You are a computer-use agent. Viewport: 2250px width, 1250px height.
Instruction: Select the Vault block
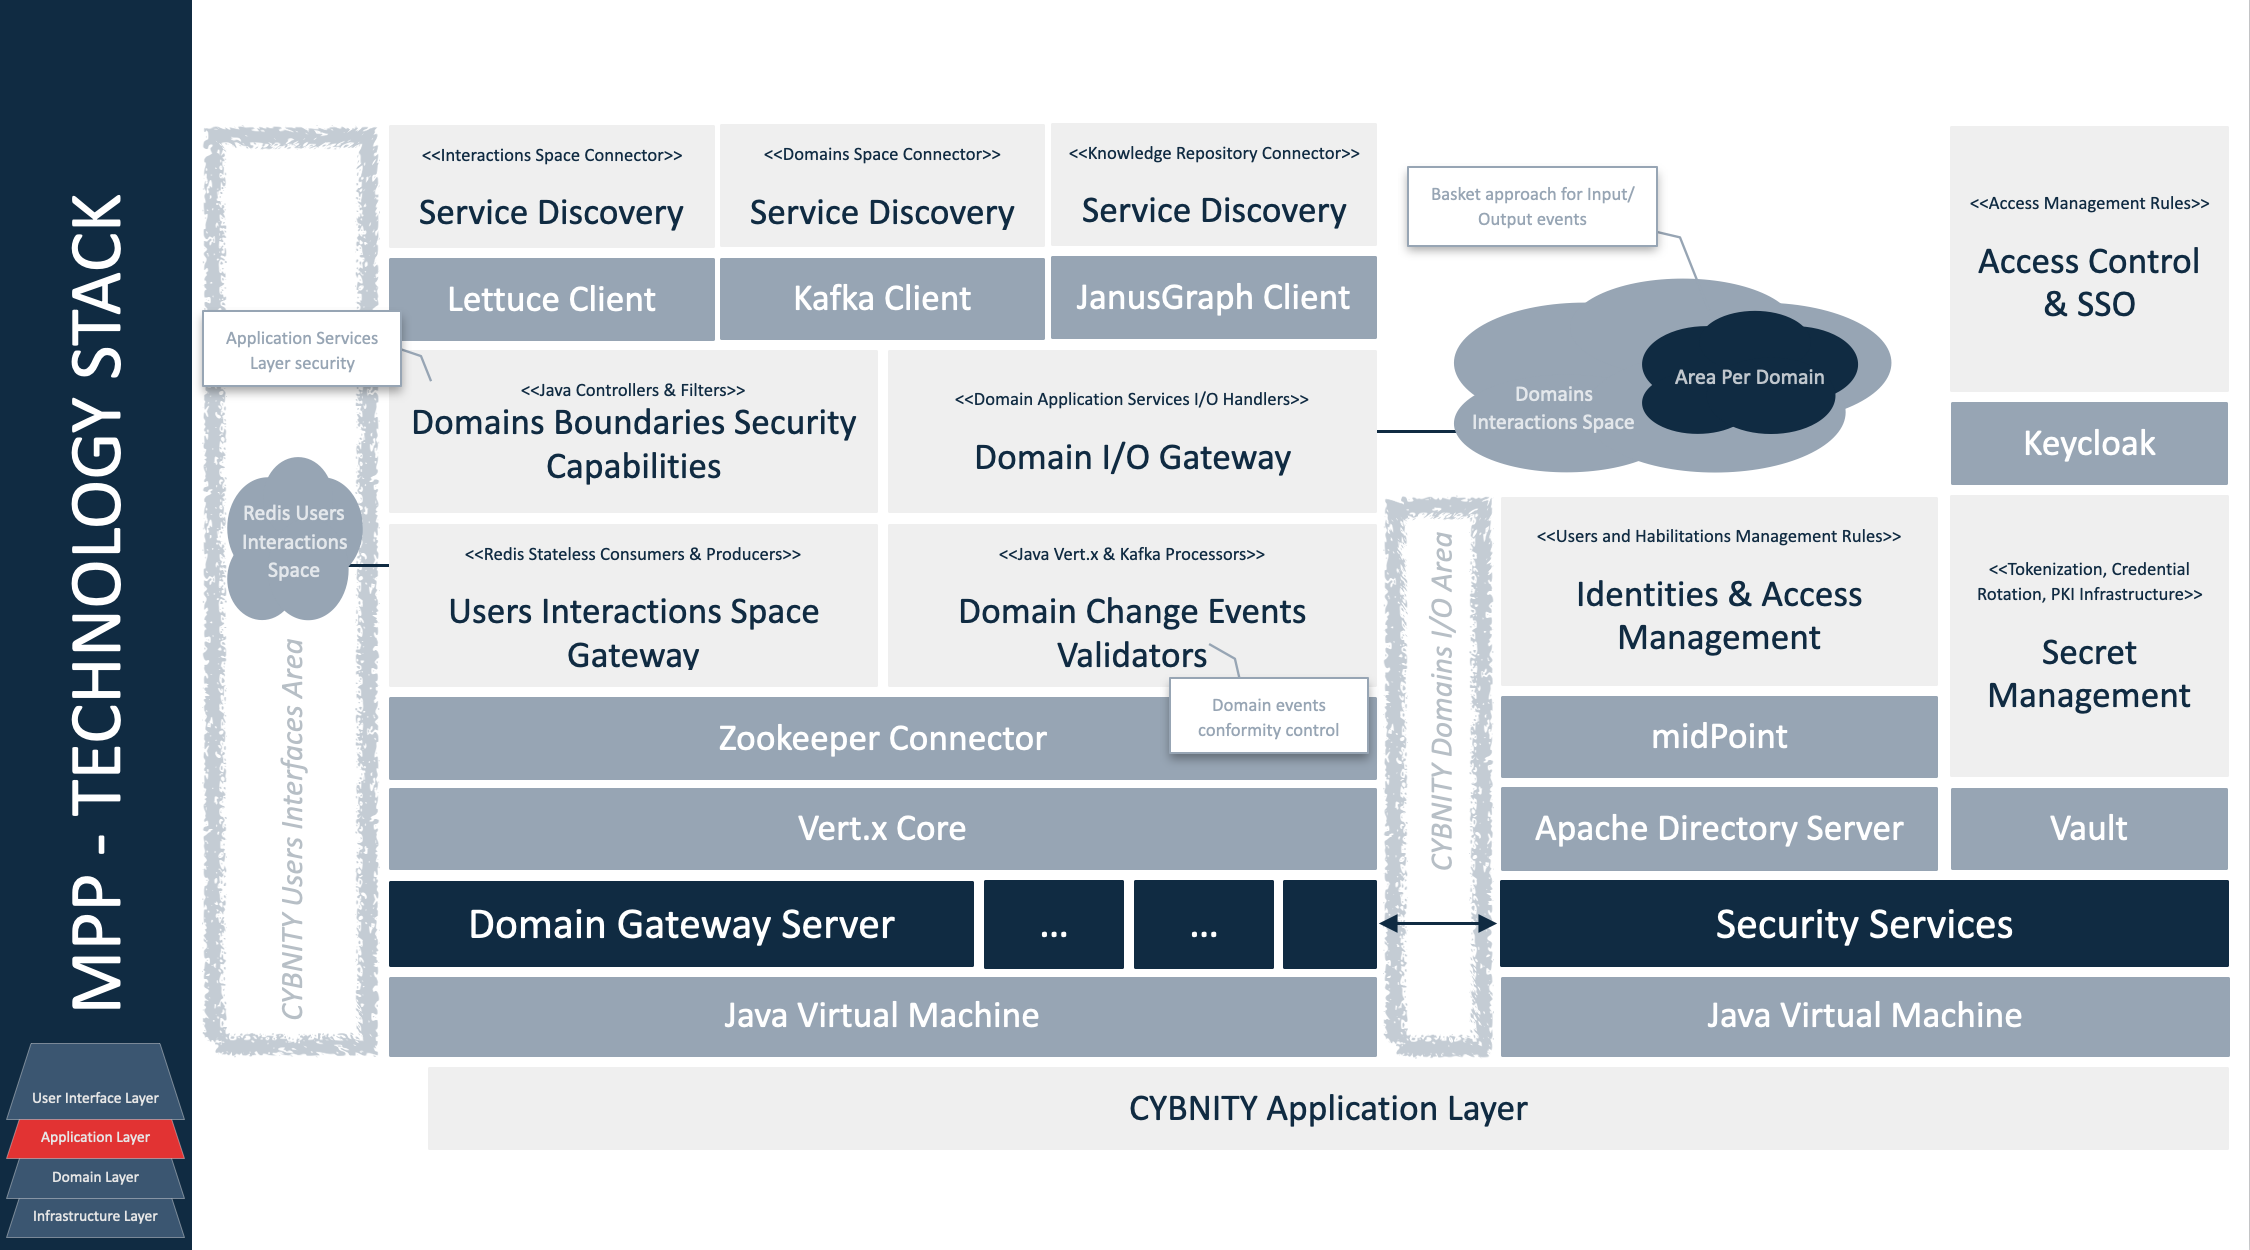coord(2088,828)
